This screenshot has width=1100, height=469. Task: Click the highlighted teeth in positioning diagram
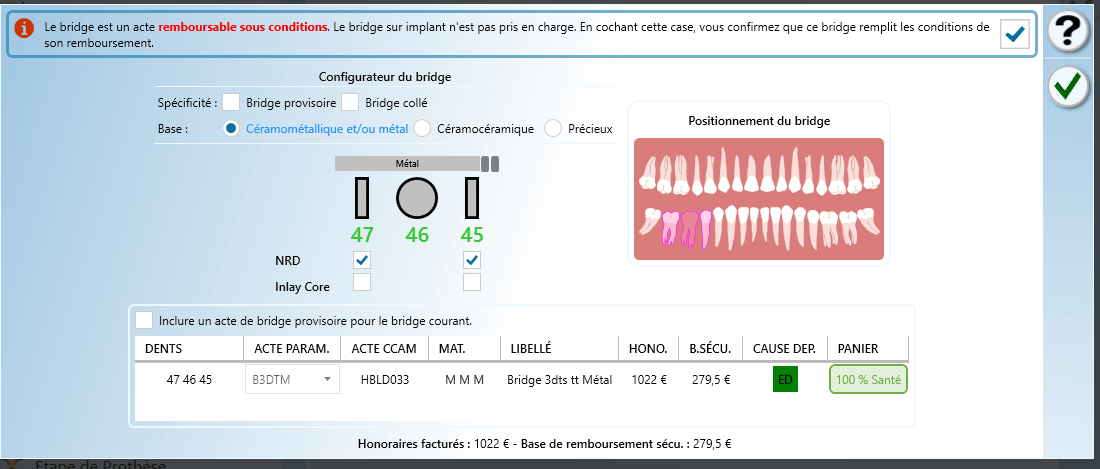pyautogui.click(x=686, y=229)
